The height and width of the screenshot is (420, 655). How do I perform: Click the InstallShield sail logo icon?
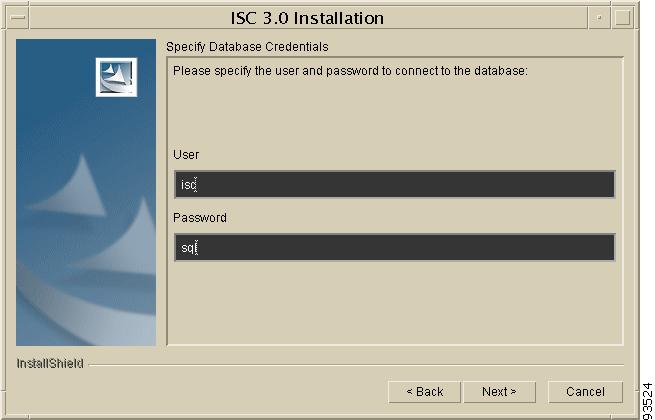[116, 77]
